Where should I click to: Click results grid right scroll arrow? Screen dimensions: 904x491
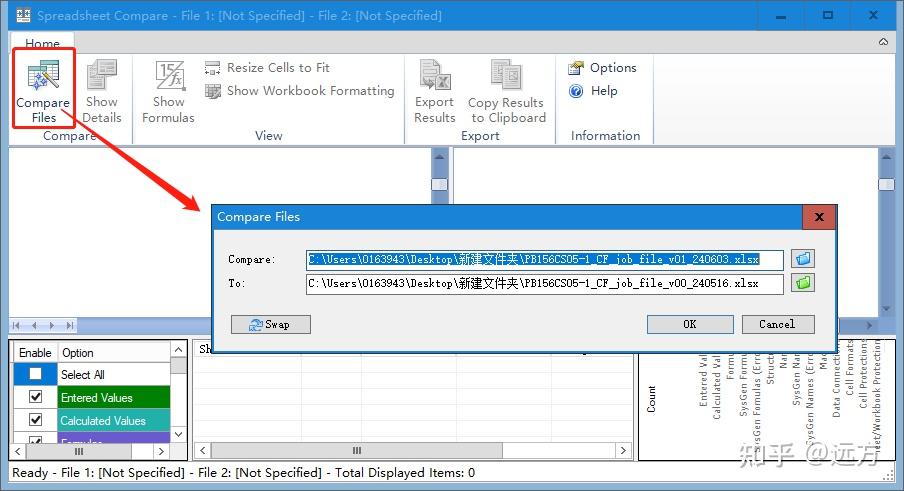click(x=623, y=450)
